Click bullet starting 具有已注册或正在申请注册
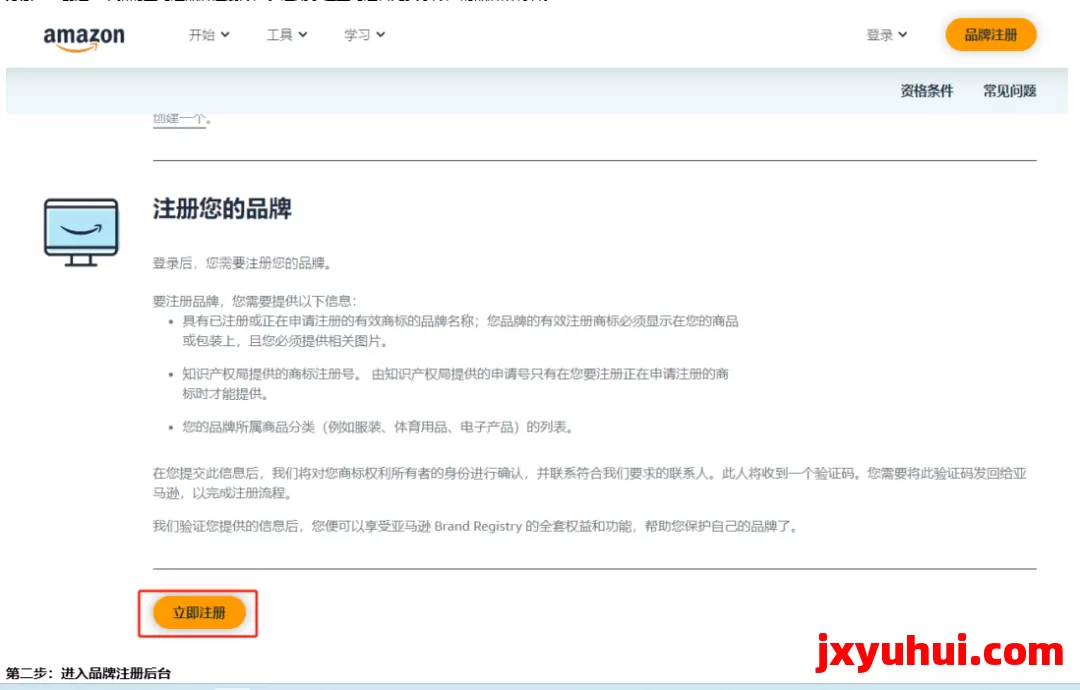Viewport: 1080px width, 690px height. [460, 331]
